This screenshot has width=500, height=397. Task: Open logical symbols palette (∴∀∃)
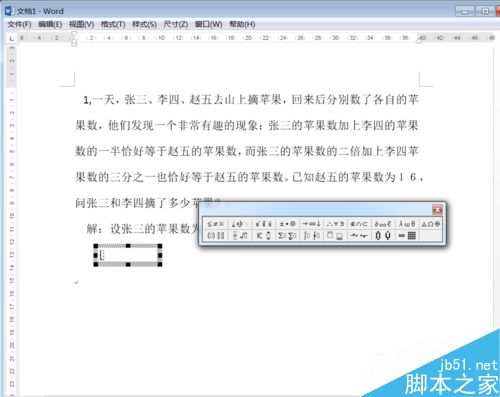[x=335, y=224]
